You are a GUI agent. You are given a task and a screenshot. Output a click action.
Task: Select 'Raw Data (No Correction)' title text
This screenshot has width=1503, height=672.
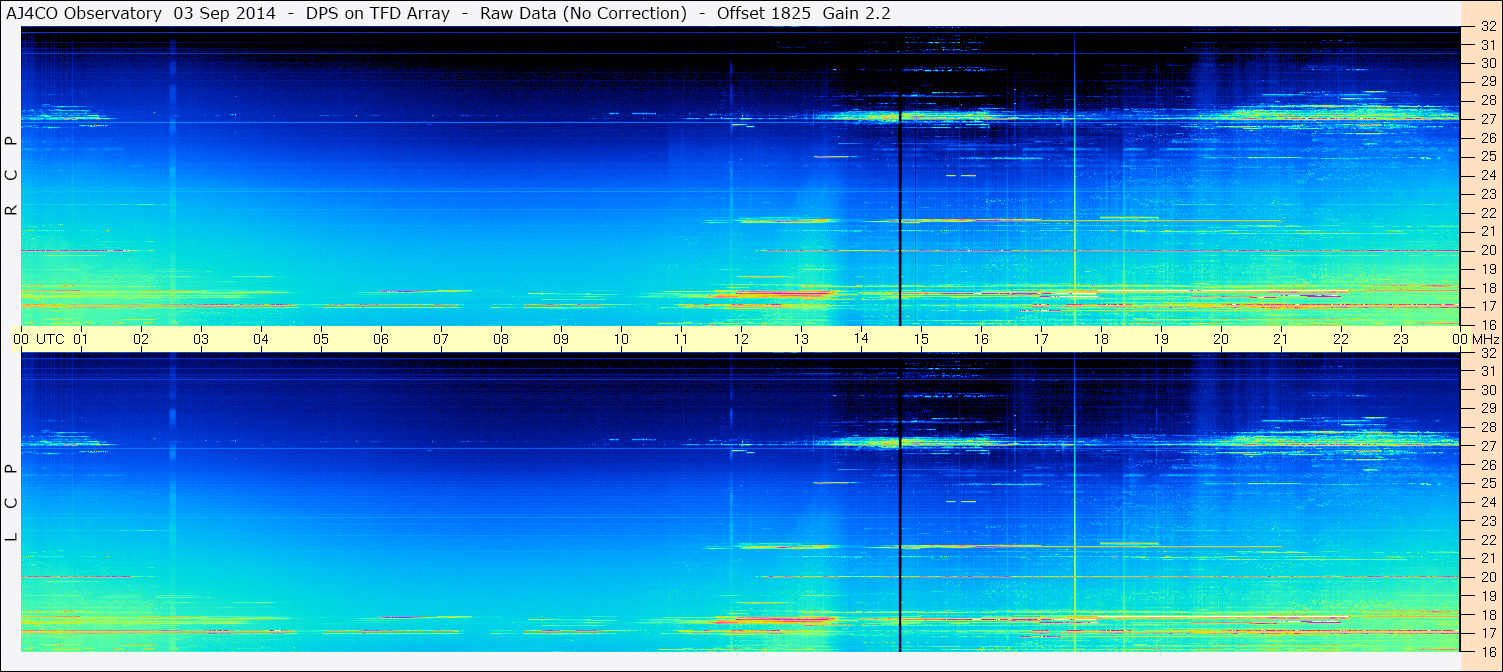click(x=583, y=14)
